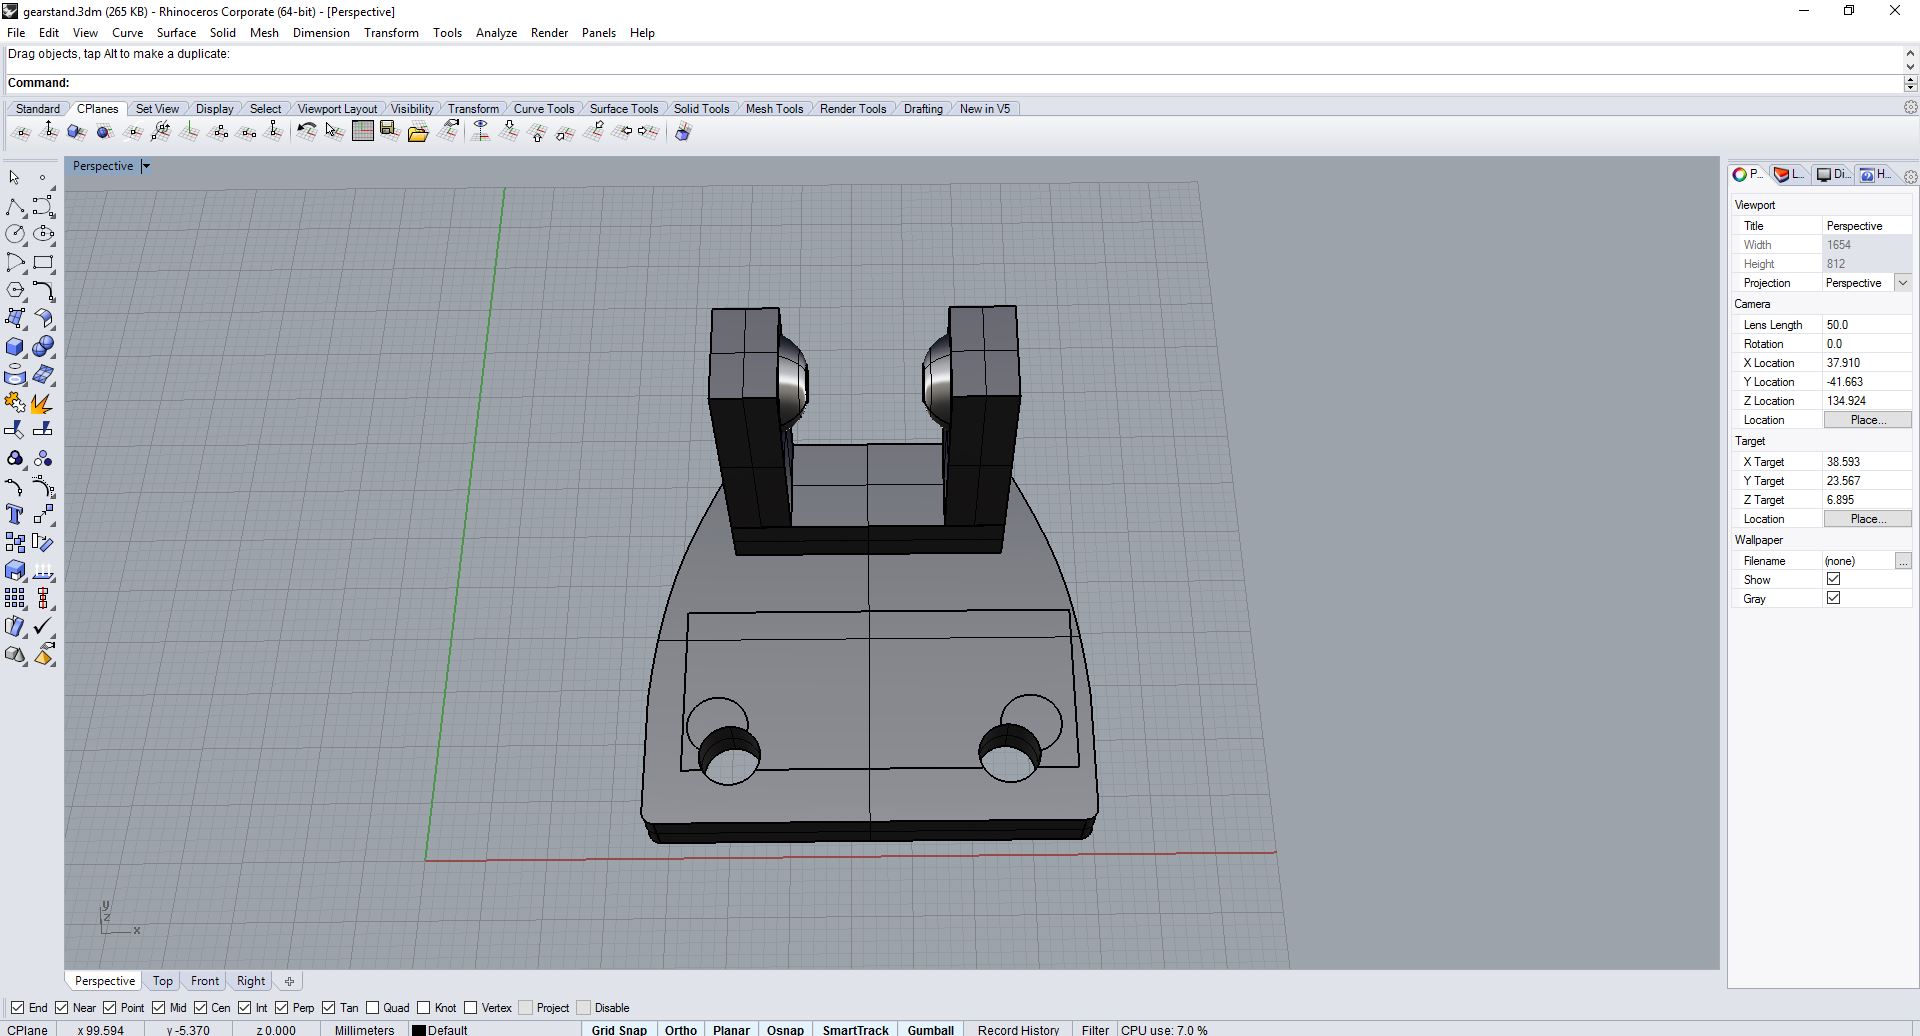This screenshot has height=1036, width=1920.
Task: Open the Projection dropdown in properties
Action: point(1902,283)
